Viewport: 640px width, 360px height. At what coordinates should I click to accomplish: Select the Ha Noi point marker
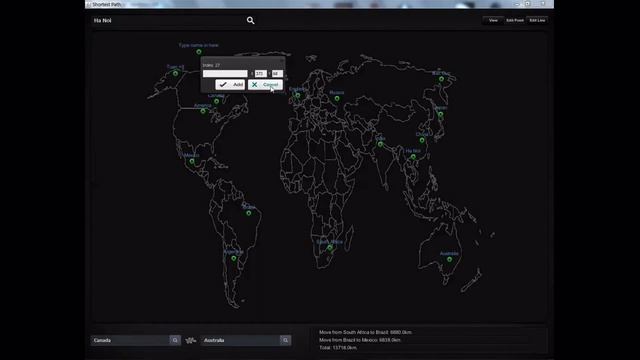(x=413, y=157)
